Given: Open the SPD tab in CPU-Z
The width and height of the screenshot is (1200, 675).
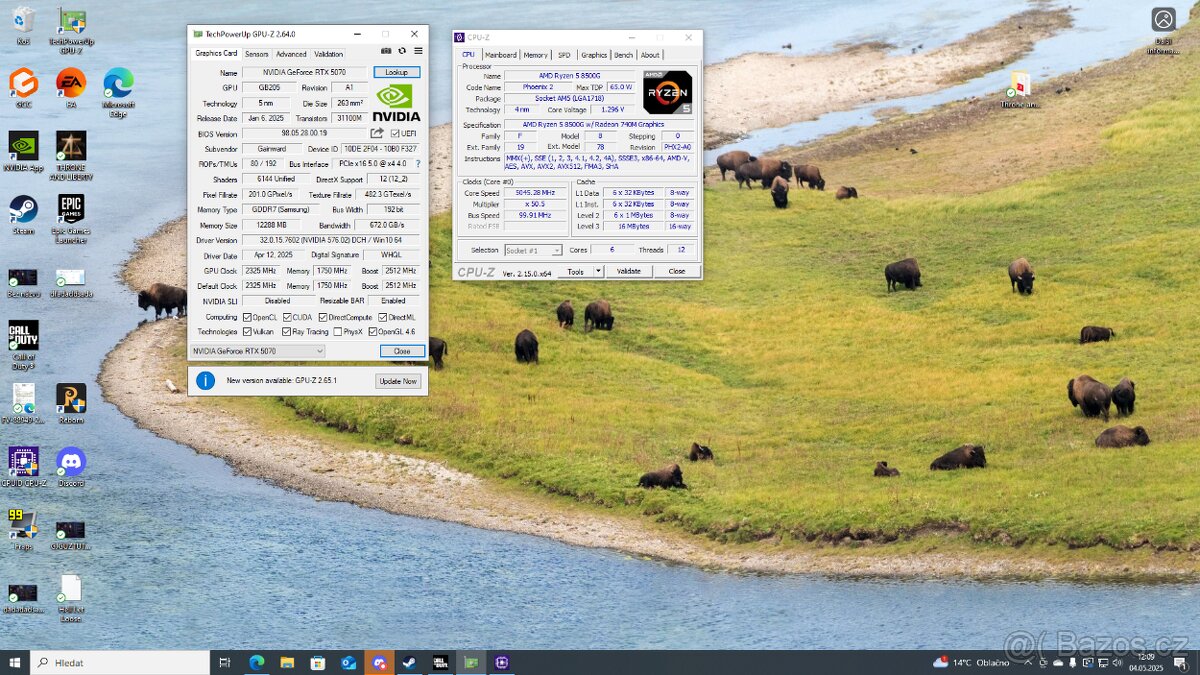Looking at the screenshot, I should point(564,55).
